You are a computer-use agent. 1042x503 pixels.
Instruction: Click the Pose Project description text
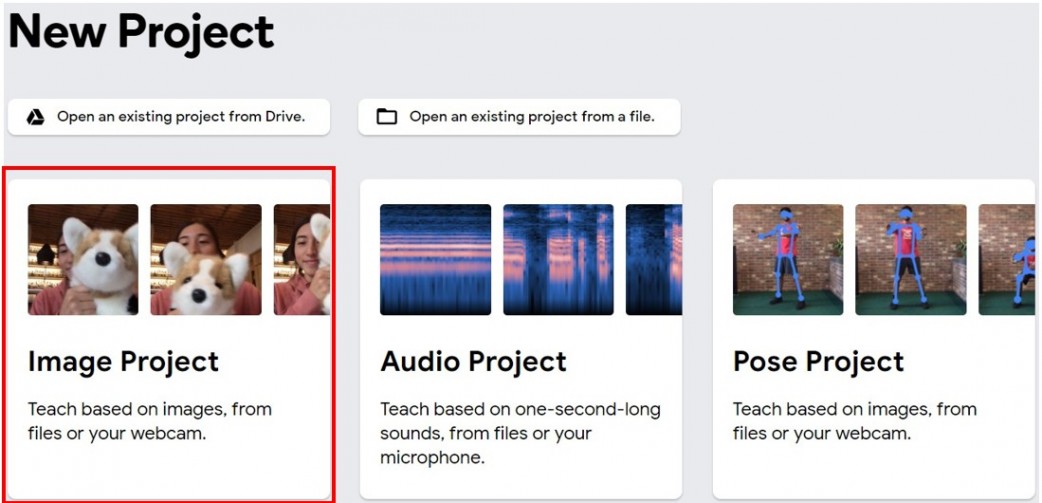click(x=854, y=422)
